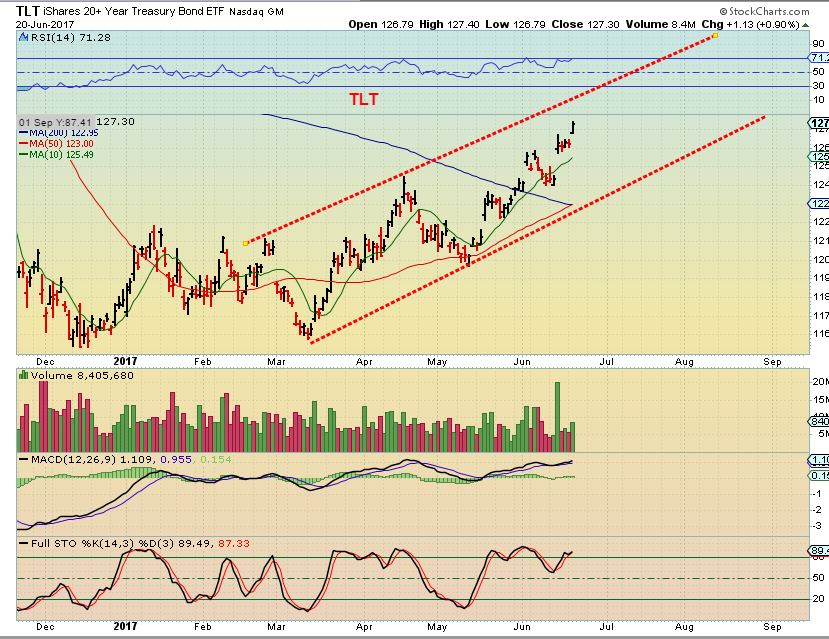Click the MA(200) 122.95 legend entry
This screenshot has width=829, height=639.
coord(59,133)
